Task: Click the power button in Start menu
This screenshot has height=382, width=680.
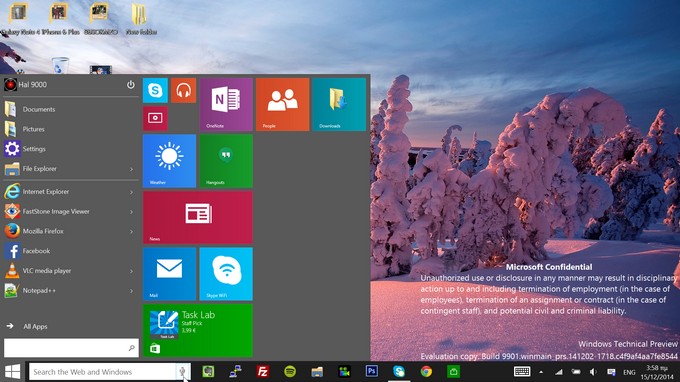Action: tap(131, 85)
